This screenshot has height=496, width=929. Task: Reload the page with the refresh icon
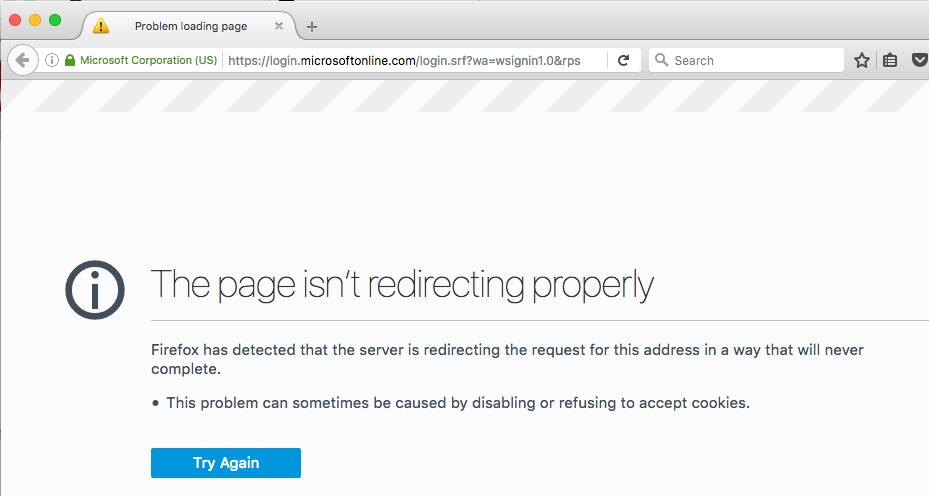[x=623, y=60]
